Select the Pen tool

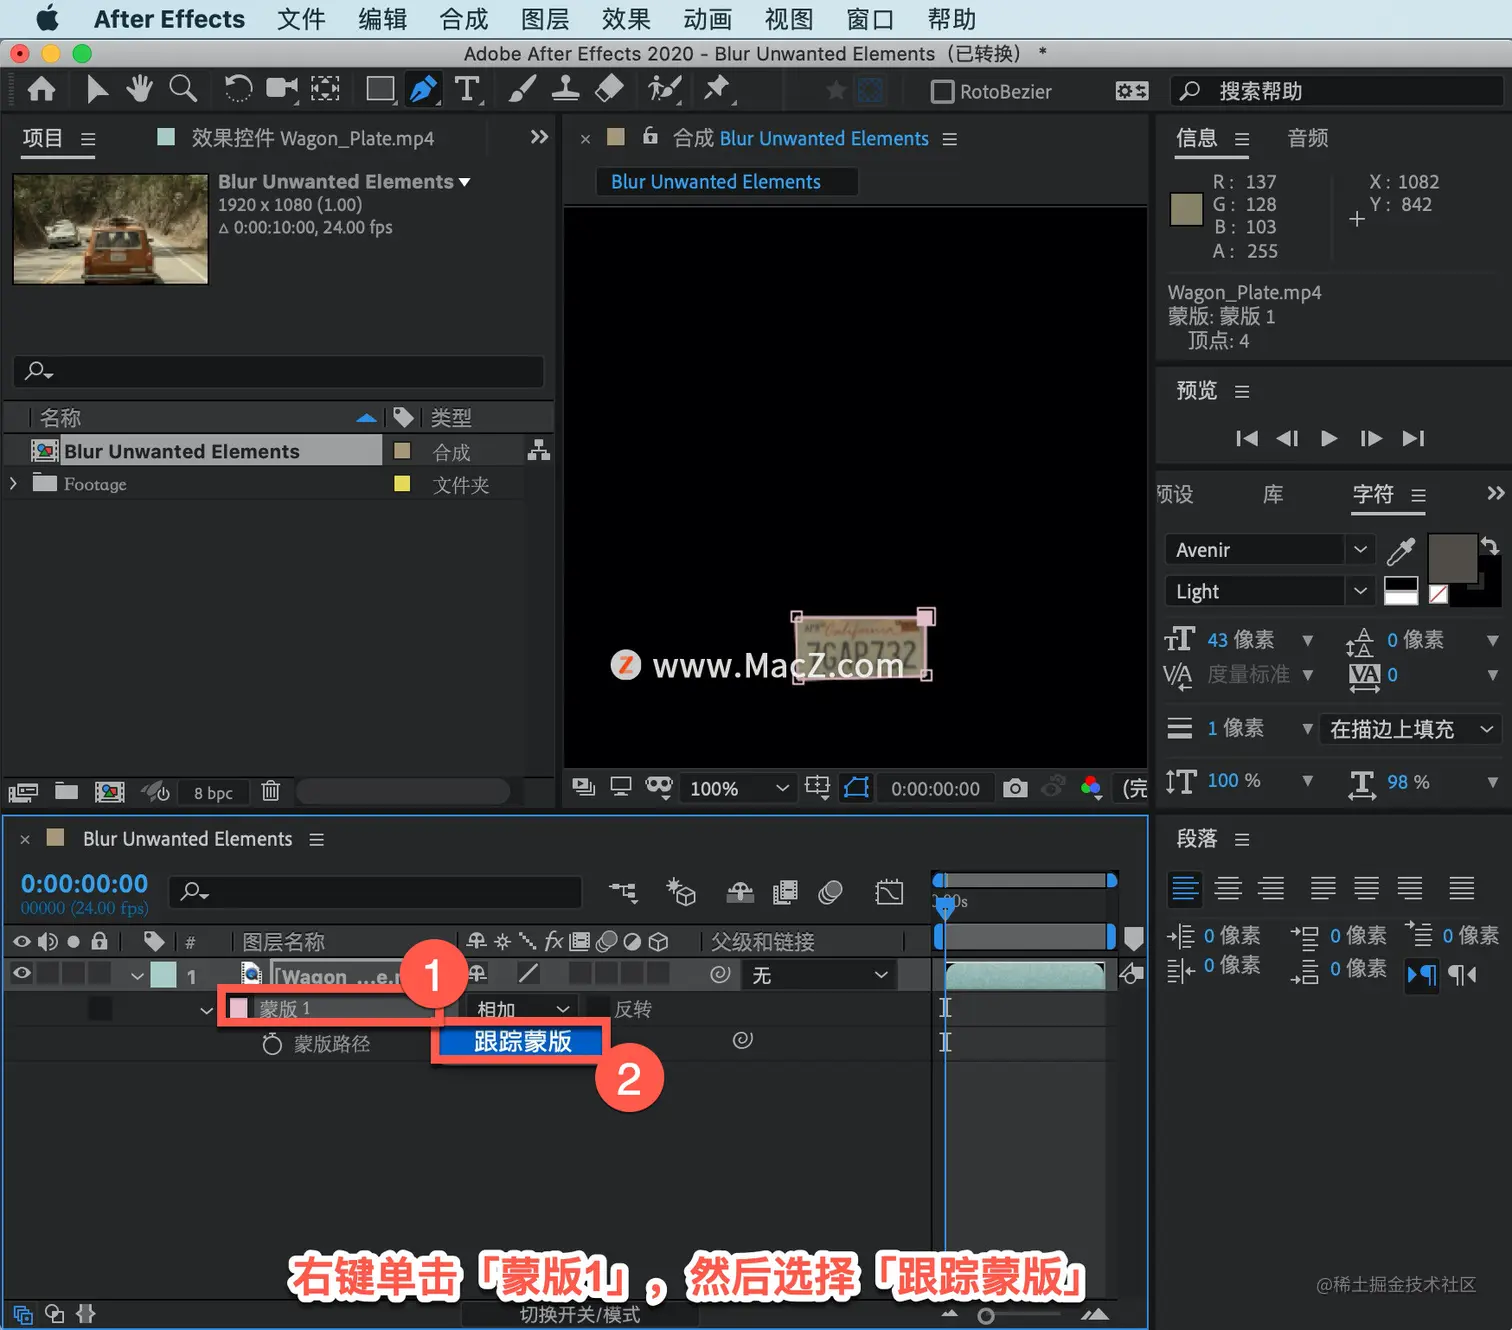[x=423, y=90]
